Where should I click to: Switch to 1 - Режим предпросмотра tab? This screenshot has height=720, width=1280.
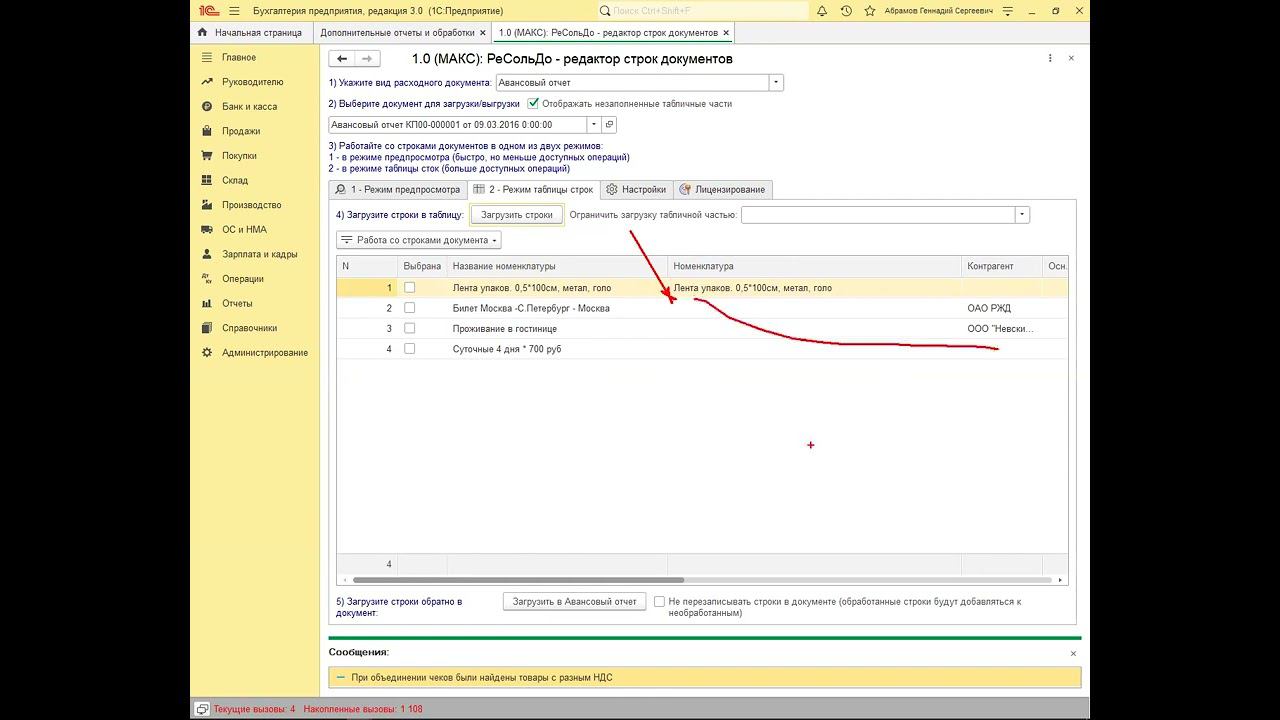click(x=397, y=189)
